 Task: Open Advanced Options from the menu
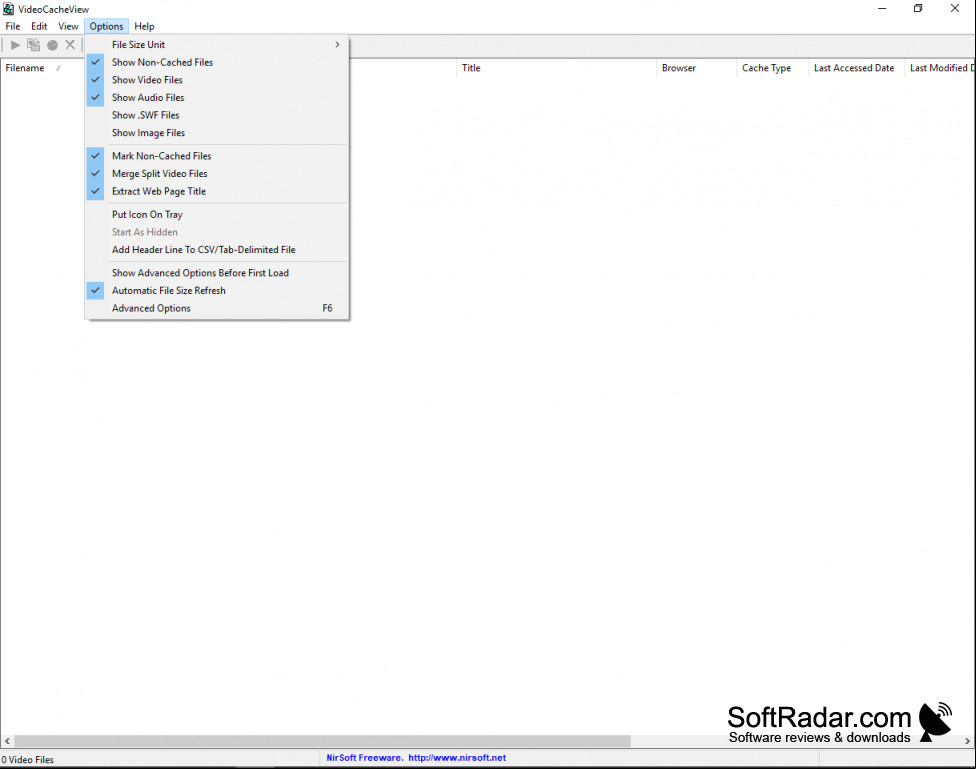[x=217, y=308]
